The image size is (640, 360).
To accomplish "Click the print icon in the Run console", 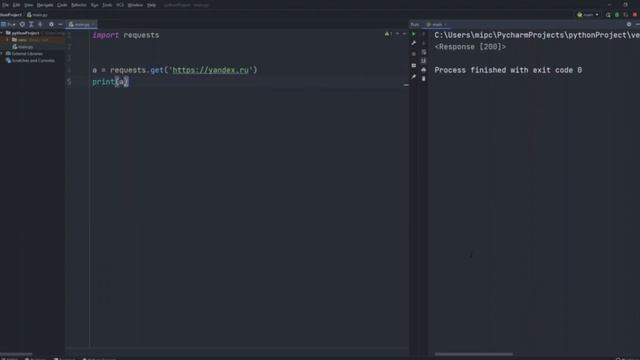I will tap(424, 70).
